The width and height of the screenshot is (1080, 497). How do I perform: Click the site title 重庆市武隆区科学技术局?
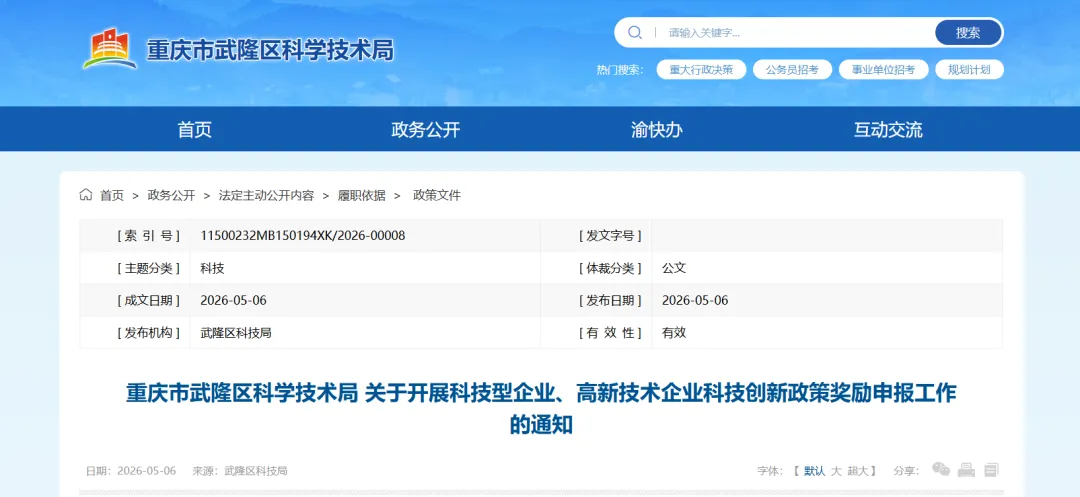pos(270,50)
